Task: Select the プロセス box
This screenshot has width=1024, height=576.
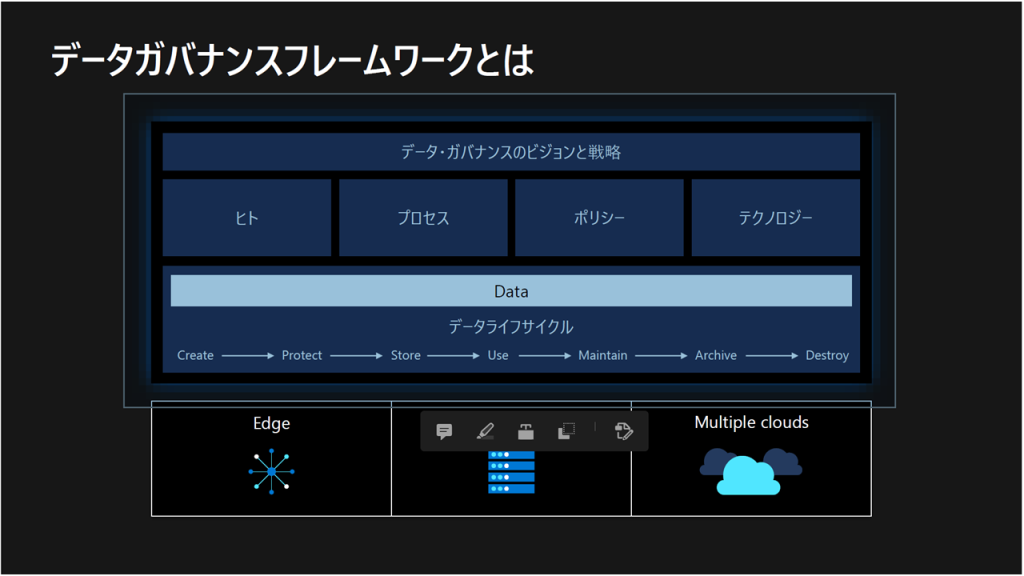Action: (423, 216)
